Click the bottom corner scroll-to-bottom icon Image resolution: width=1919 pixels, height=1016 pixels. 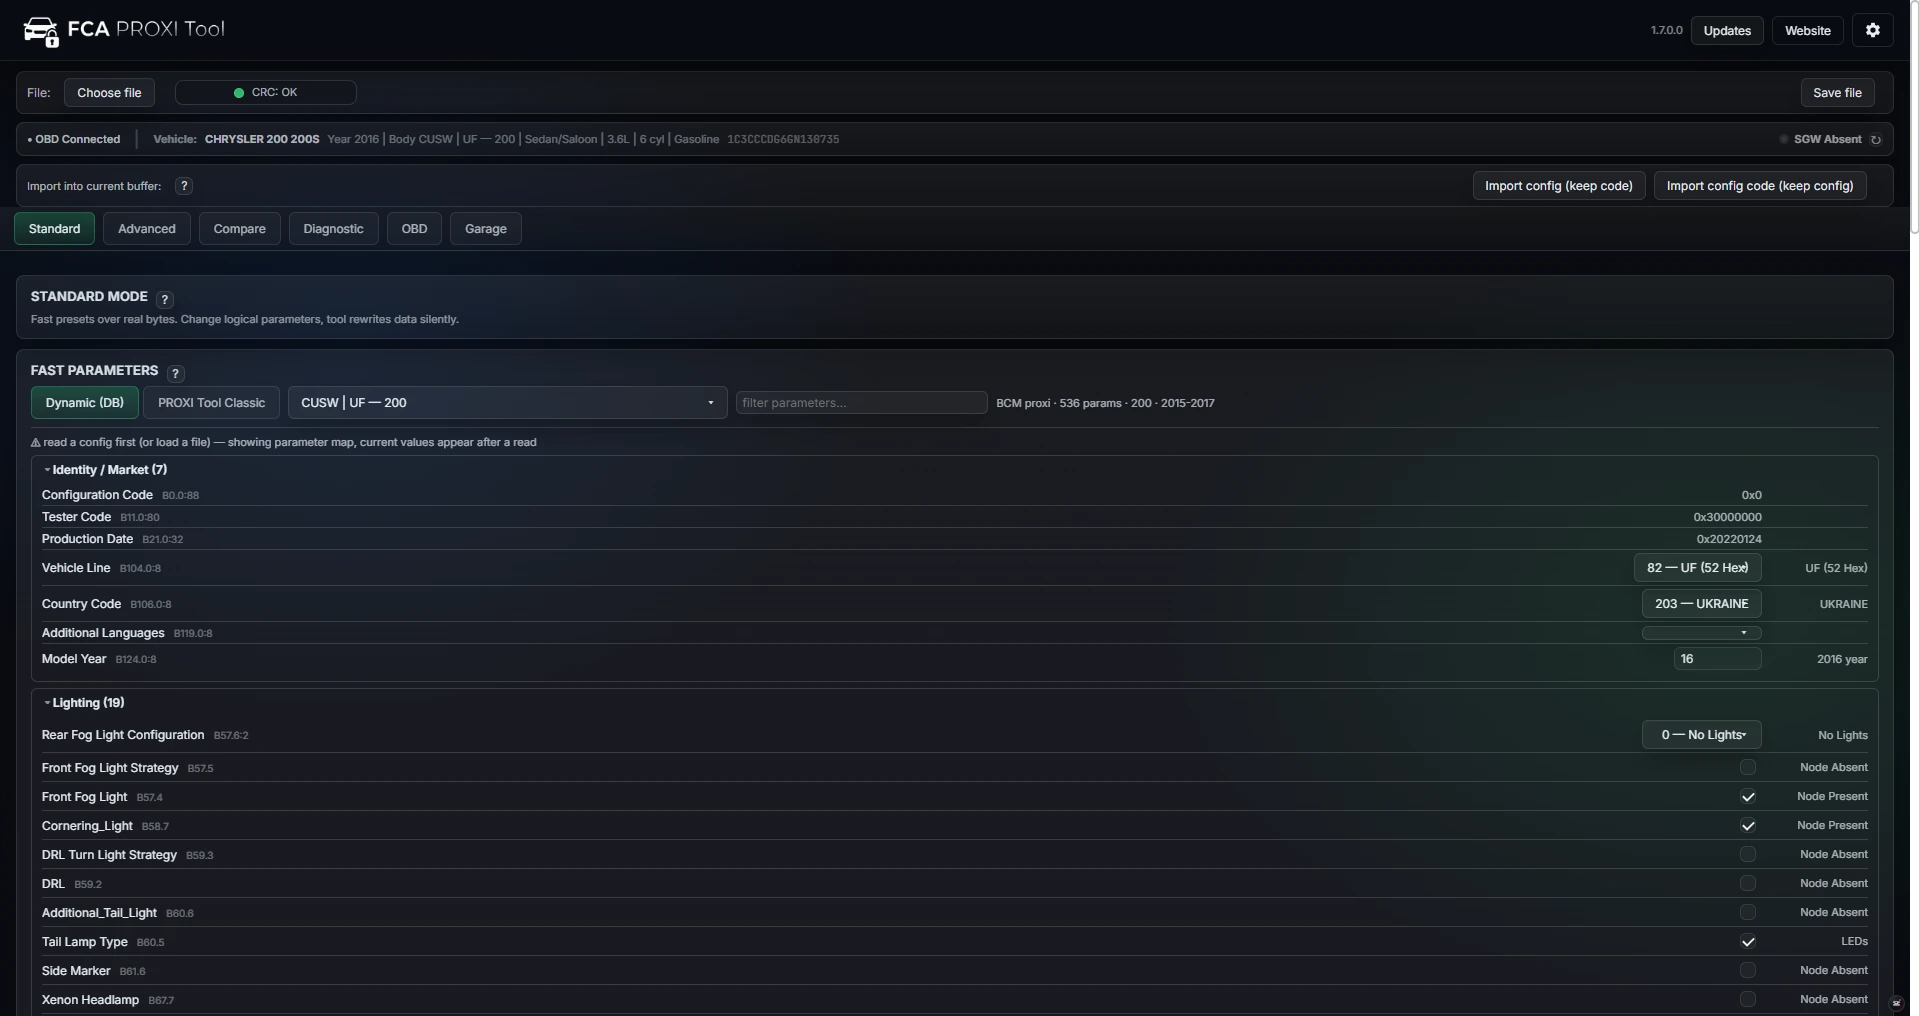point(1895,1003)
